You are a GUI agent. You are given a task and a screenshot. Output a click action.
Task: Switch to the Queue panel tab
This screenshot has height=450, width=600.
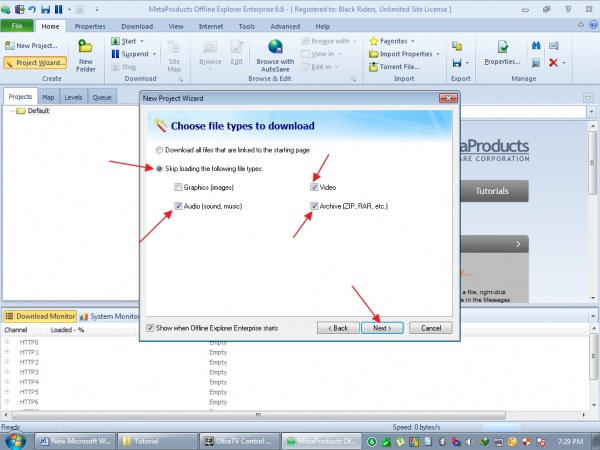click(x=102, y=97)
